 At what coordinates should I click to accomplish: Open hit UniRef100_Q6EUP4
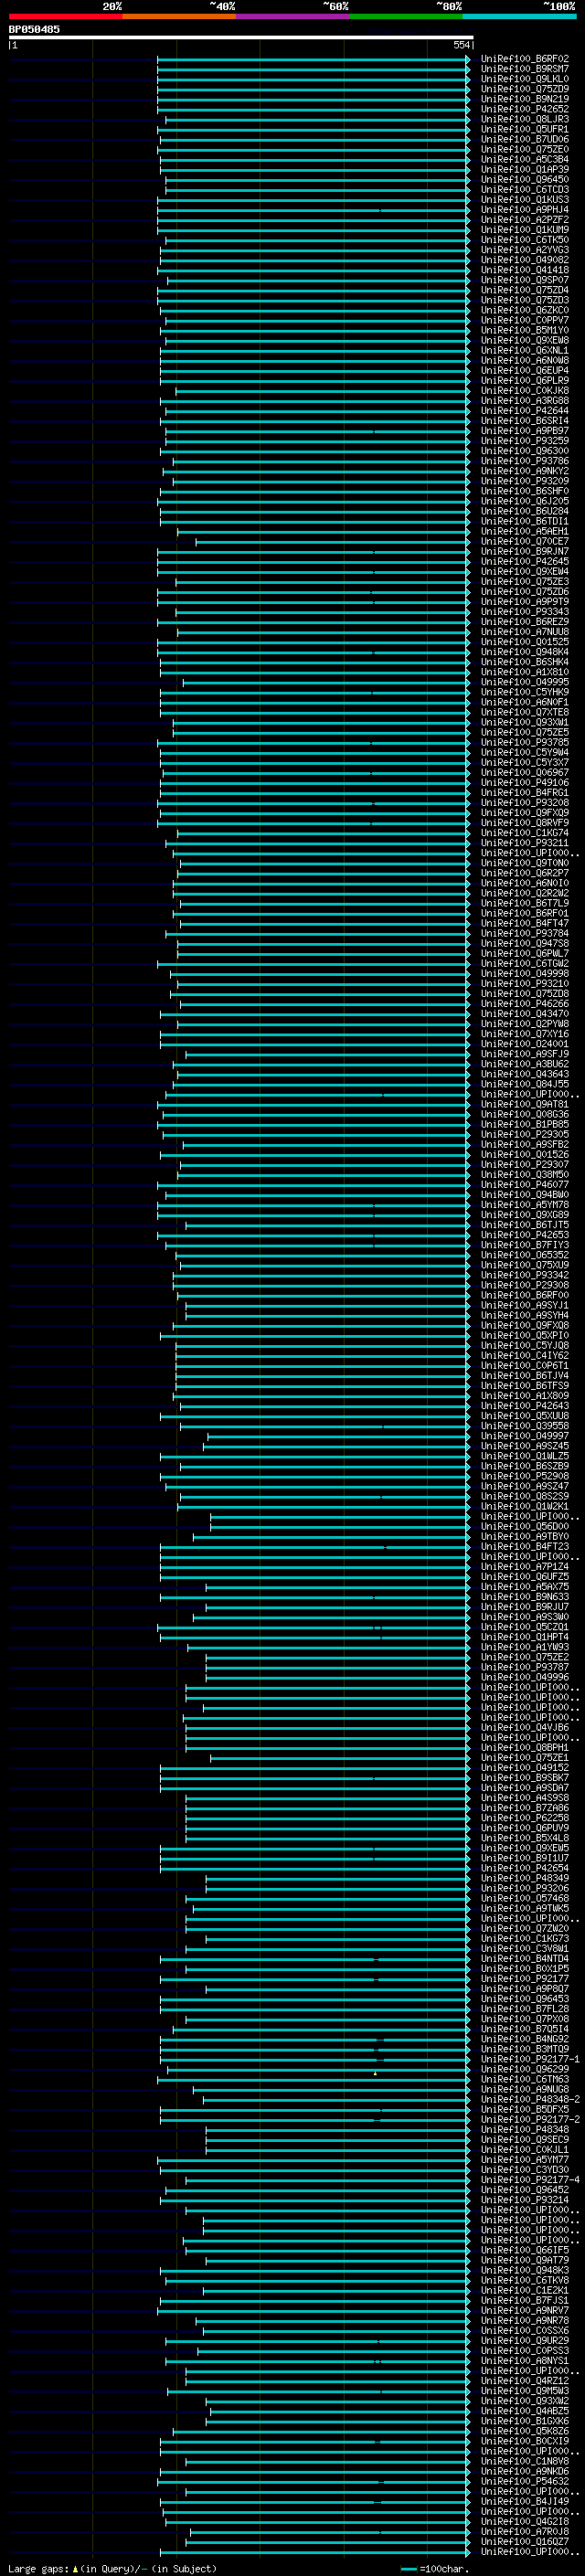tap(524, 371)
